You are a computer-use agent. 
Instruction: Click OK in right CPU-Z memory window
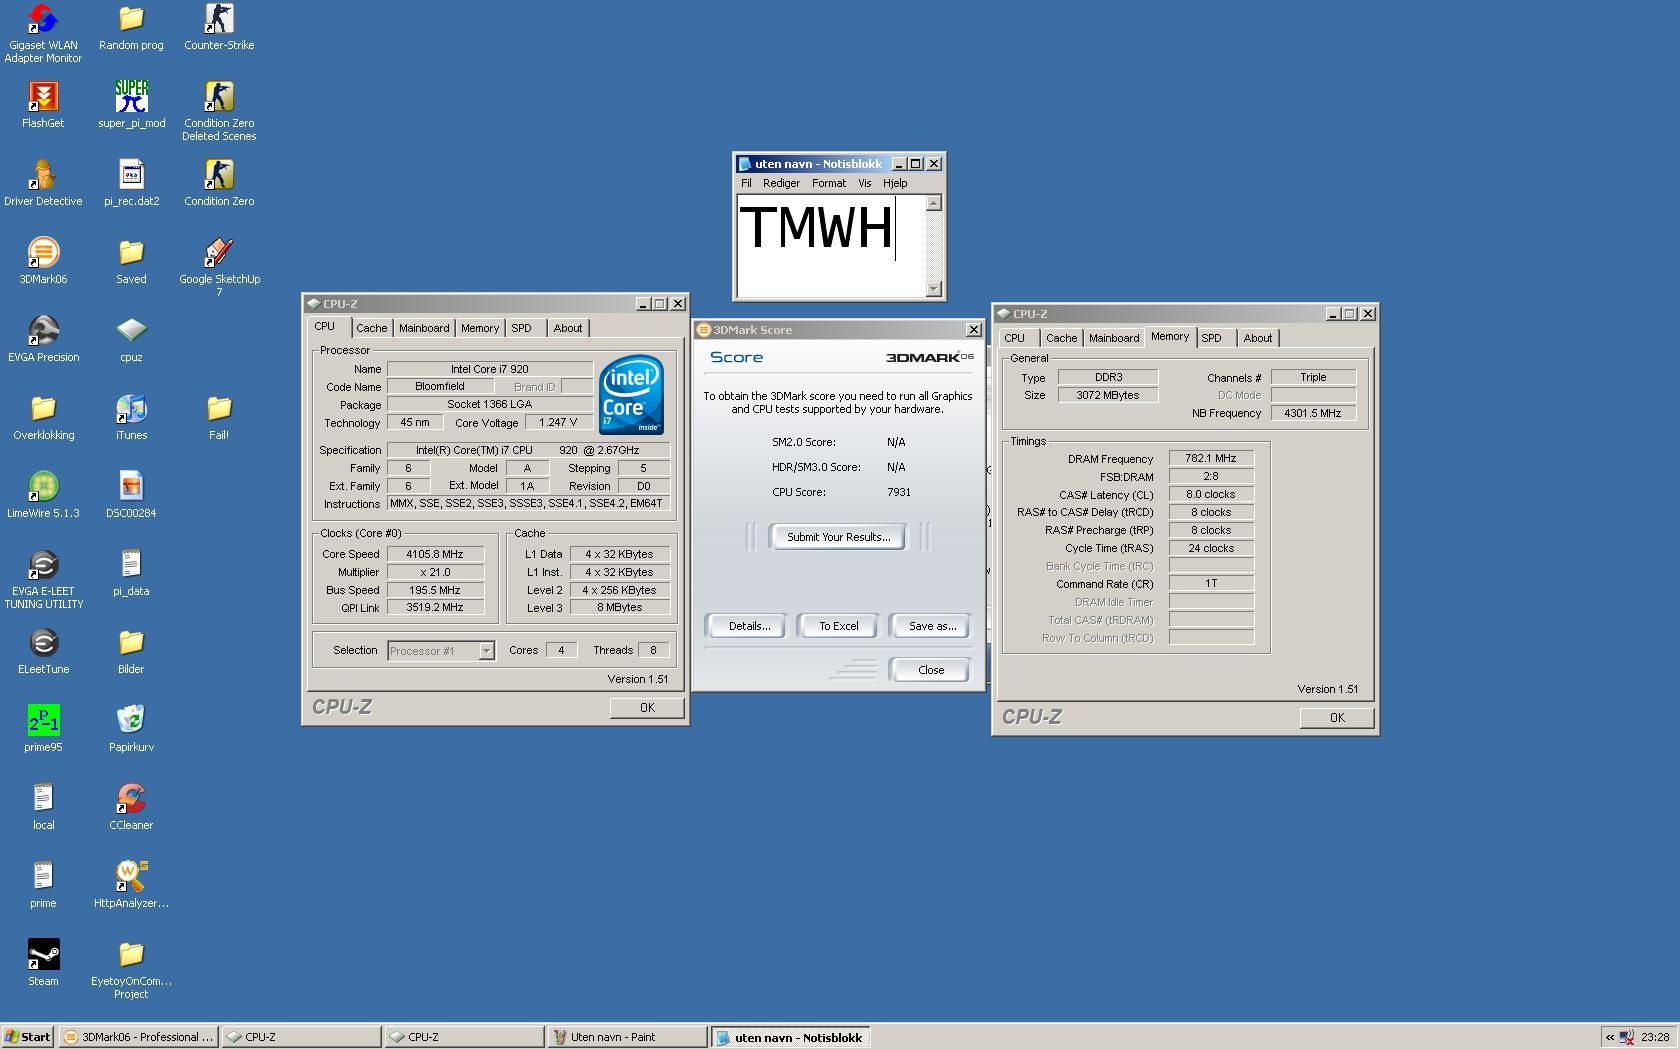1337,718
